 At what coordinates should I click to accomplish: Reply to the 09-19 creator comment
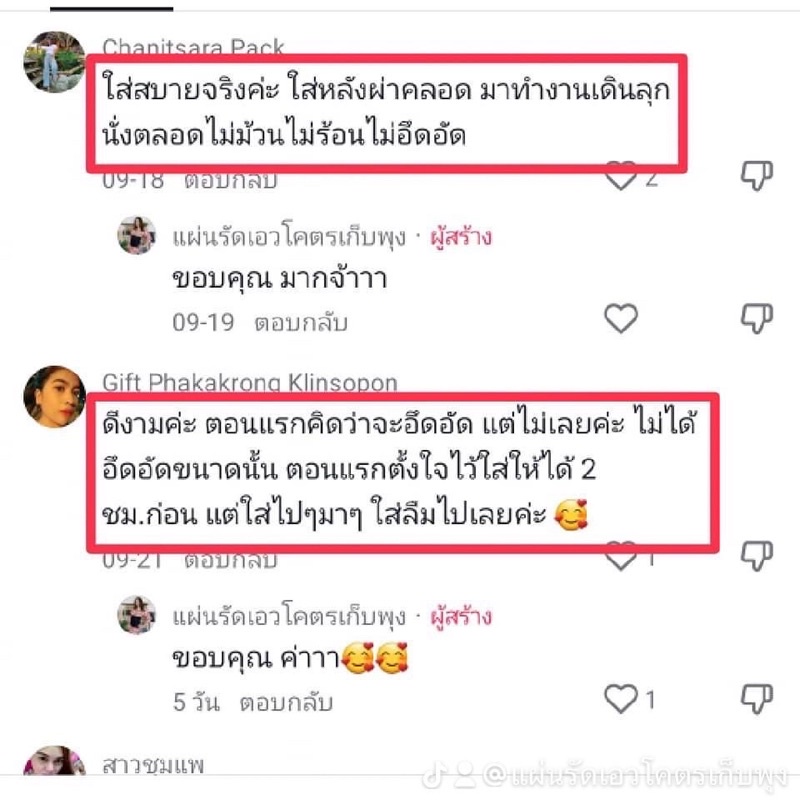(301, 323)
